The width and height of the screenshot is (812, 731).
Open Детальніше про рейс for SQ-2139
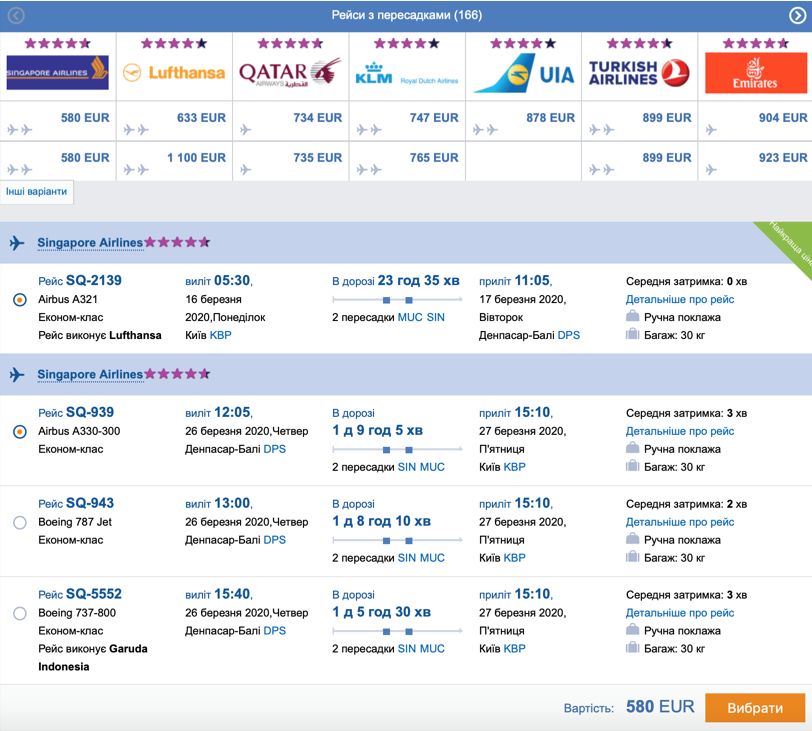679,299
